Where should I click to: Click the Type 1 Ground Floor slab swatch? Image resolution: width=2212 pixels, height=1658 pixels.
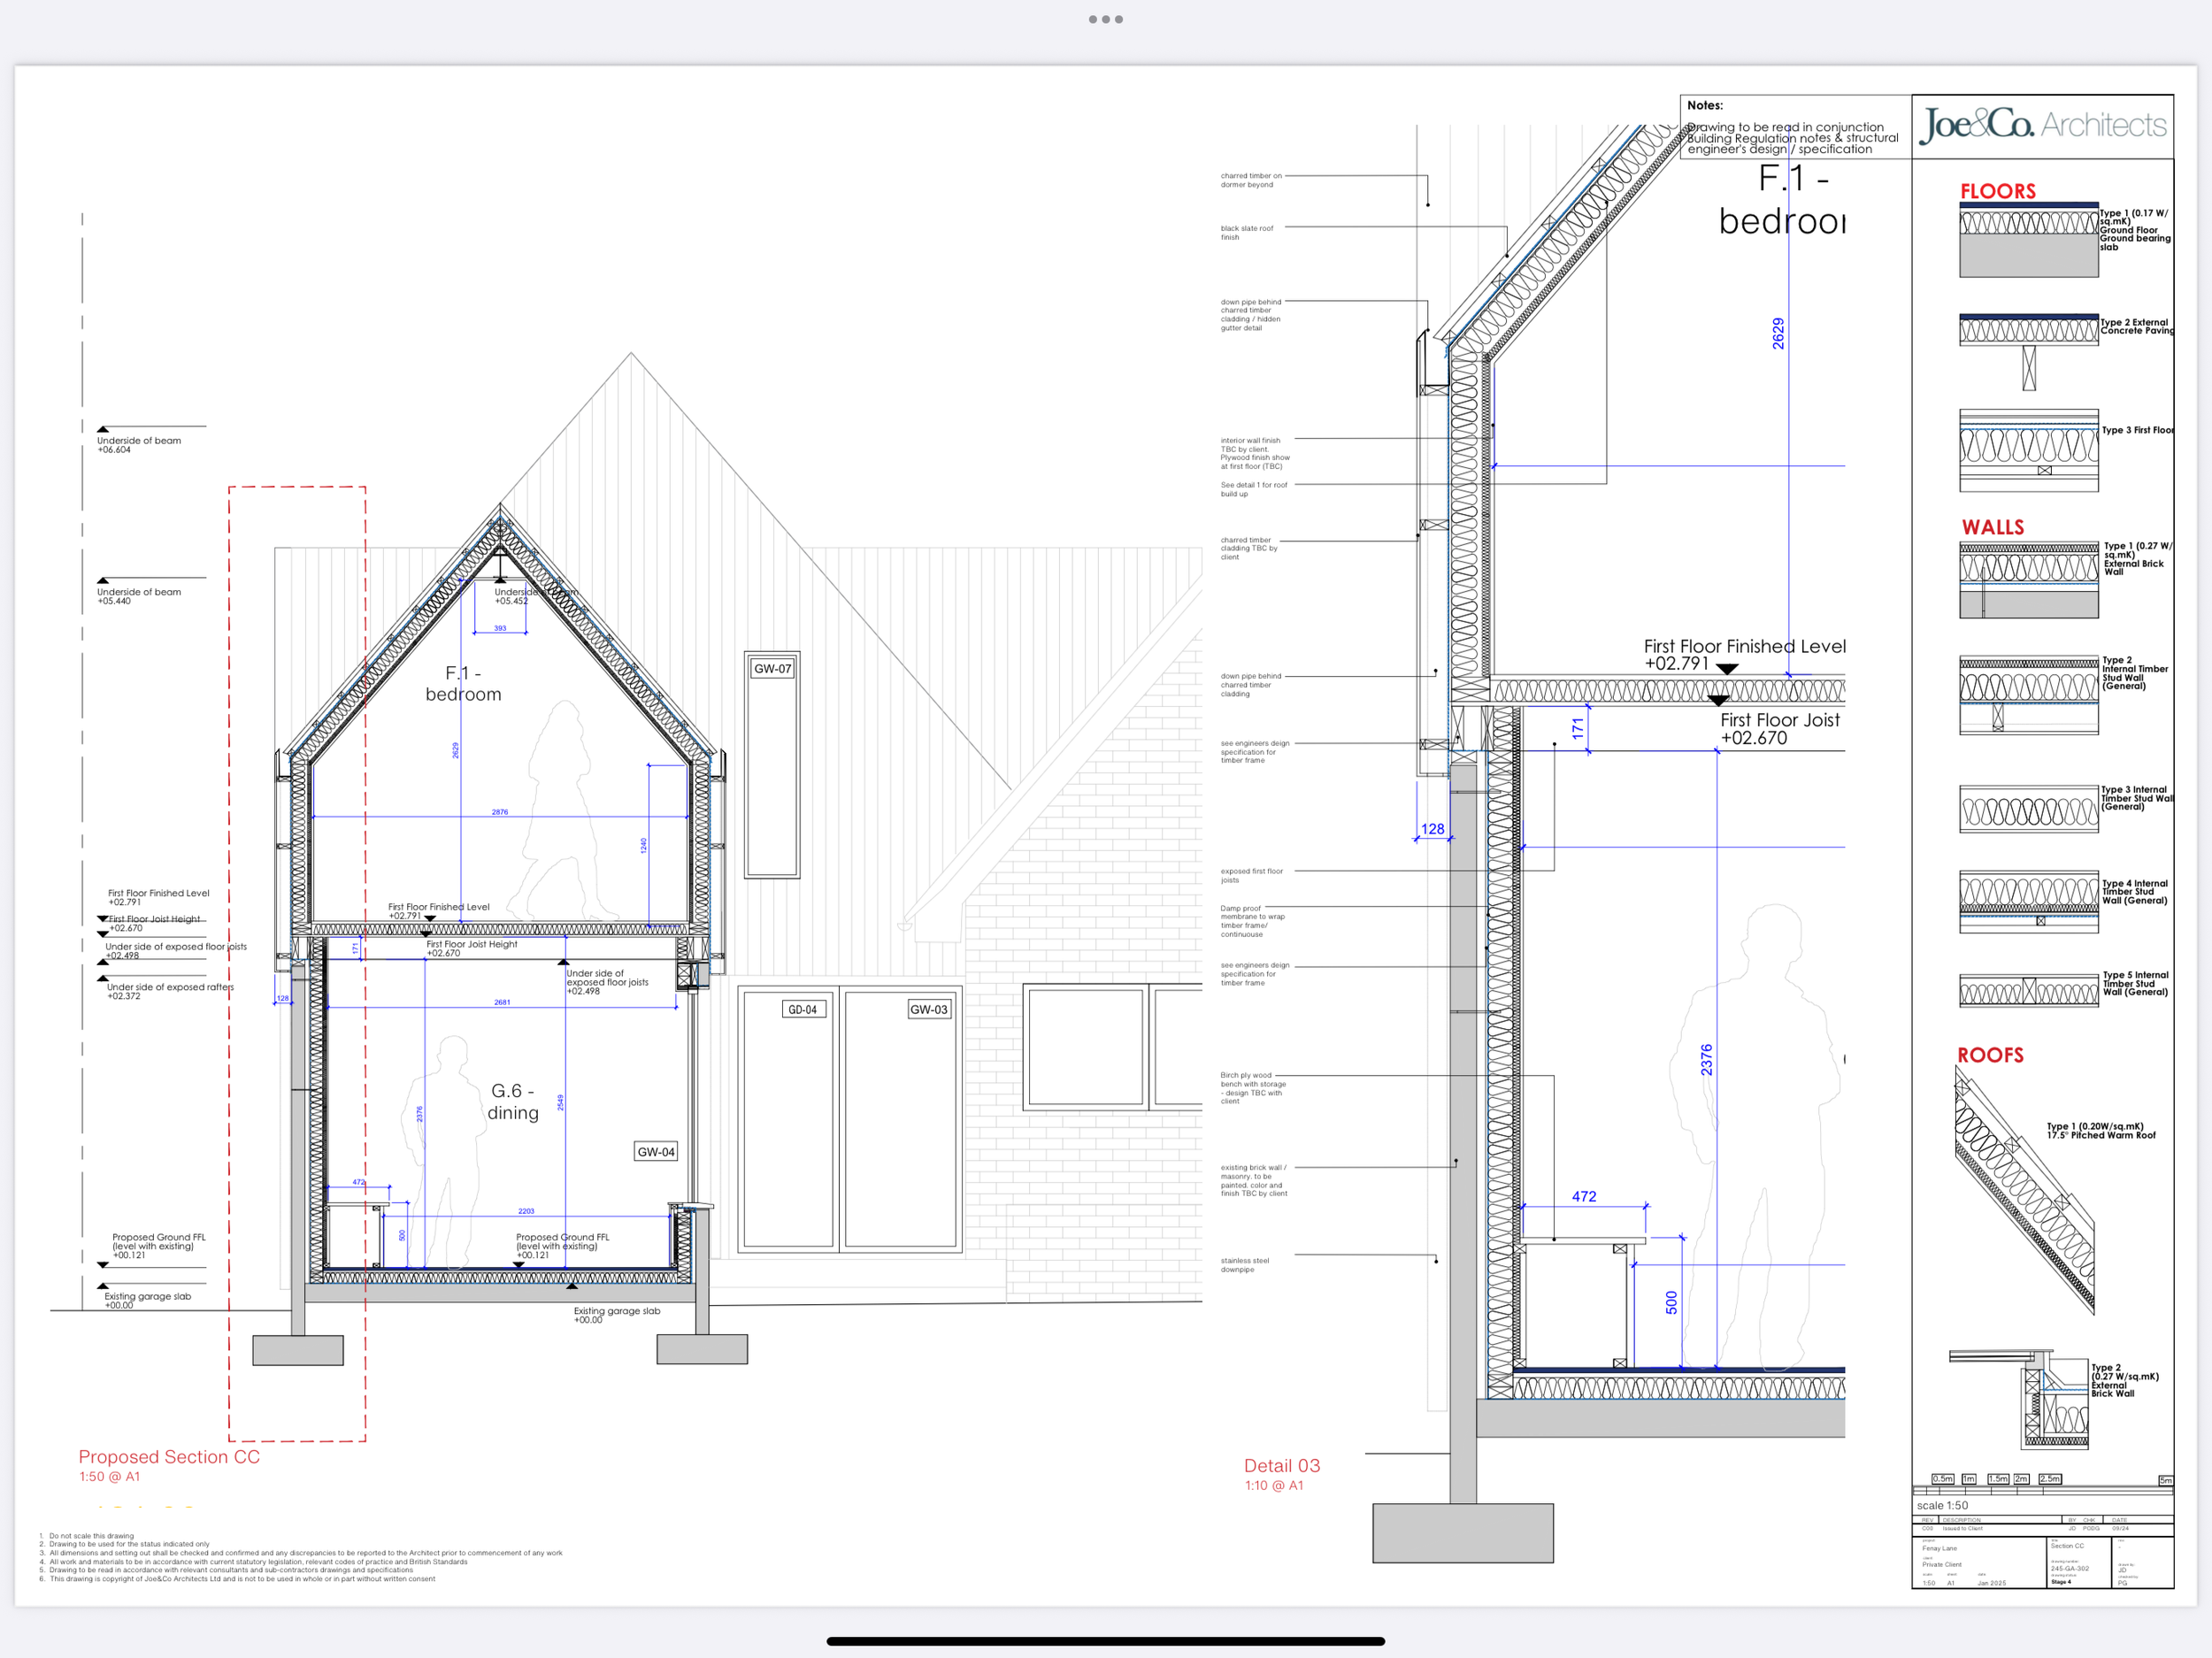point(2028,241)
